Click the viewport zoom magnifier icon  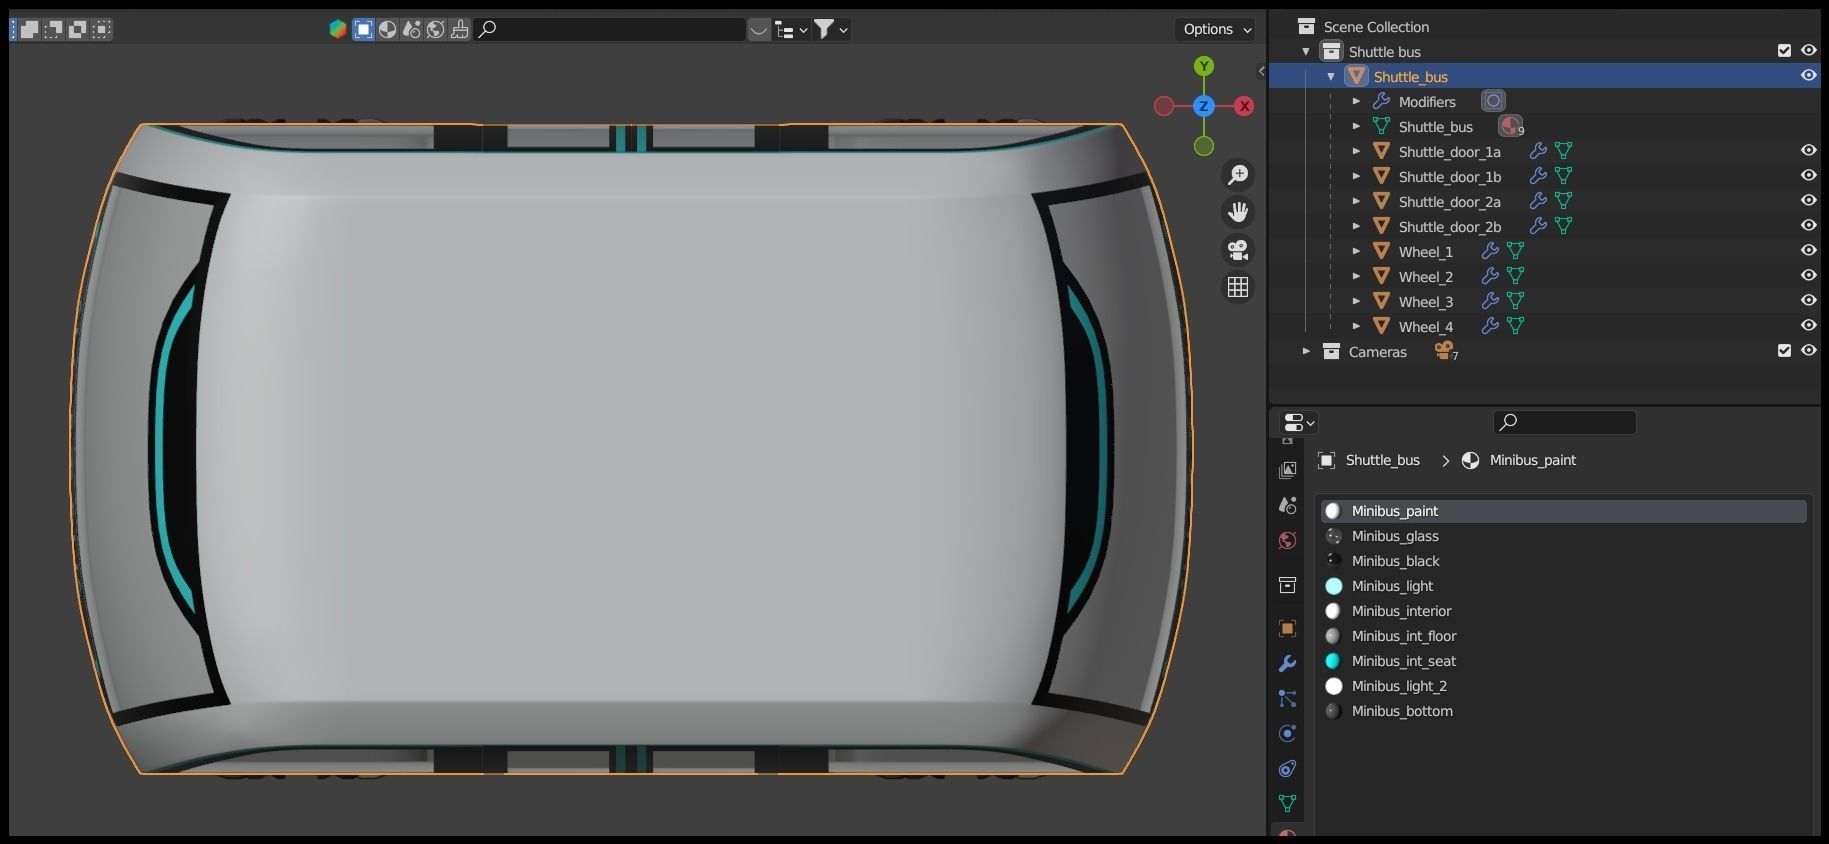coord(1238,175)
